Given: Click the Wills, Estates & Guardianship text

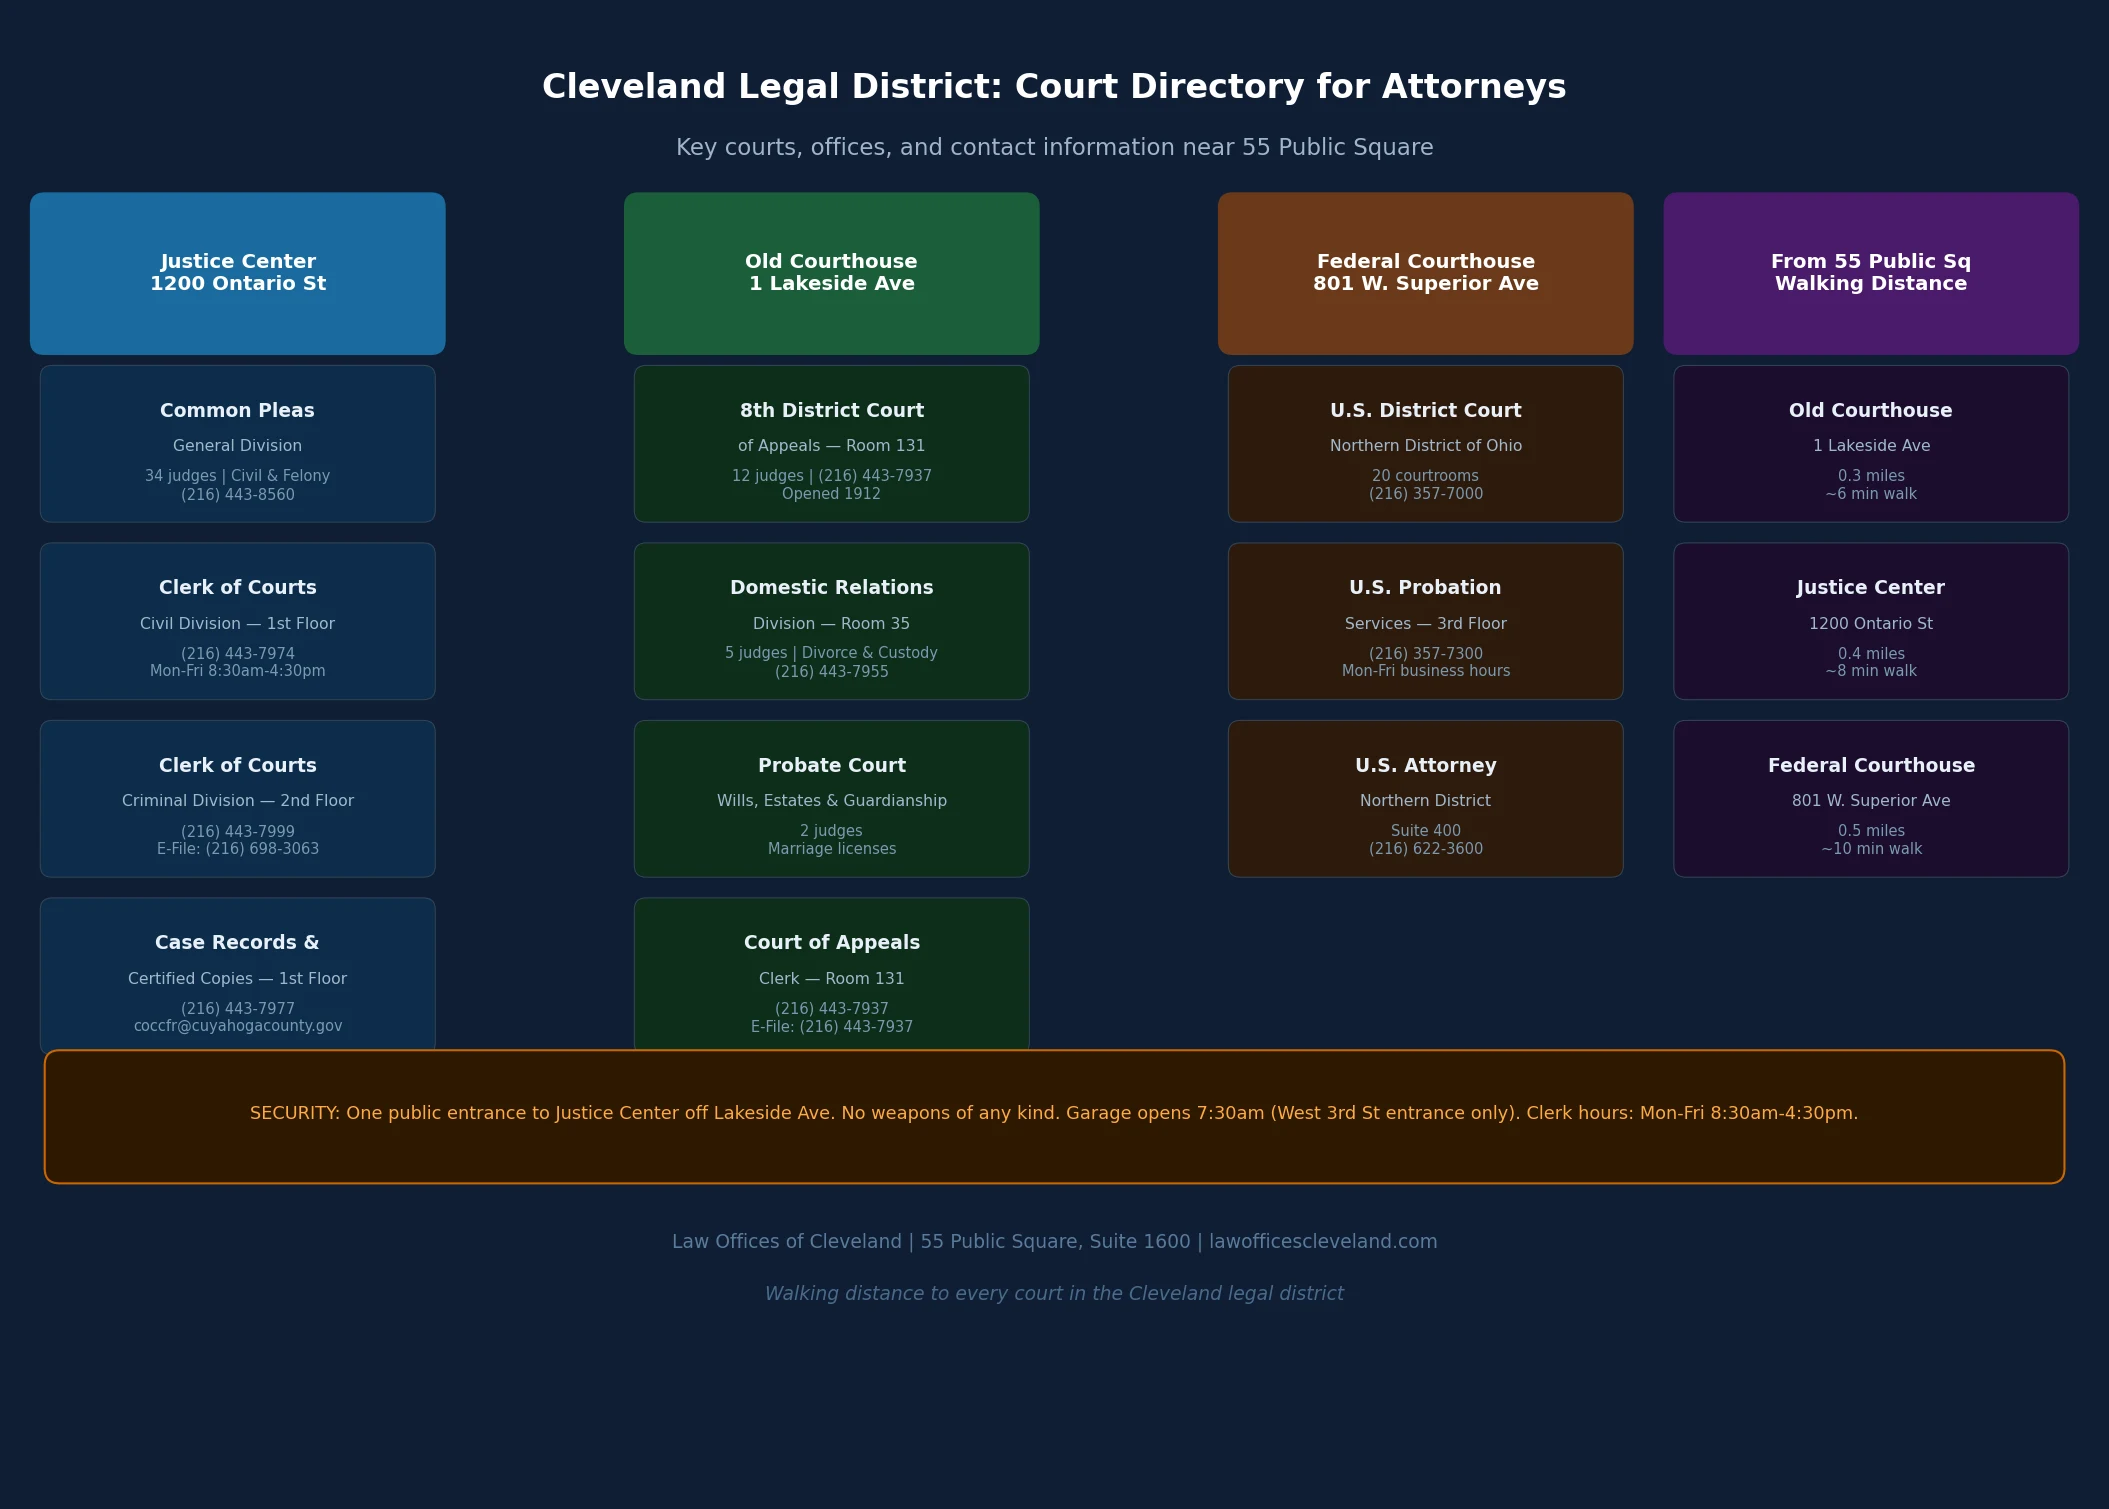Looking at the screenshot, I should click(832, 801).
